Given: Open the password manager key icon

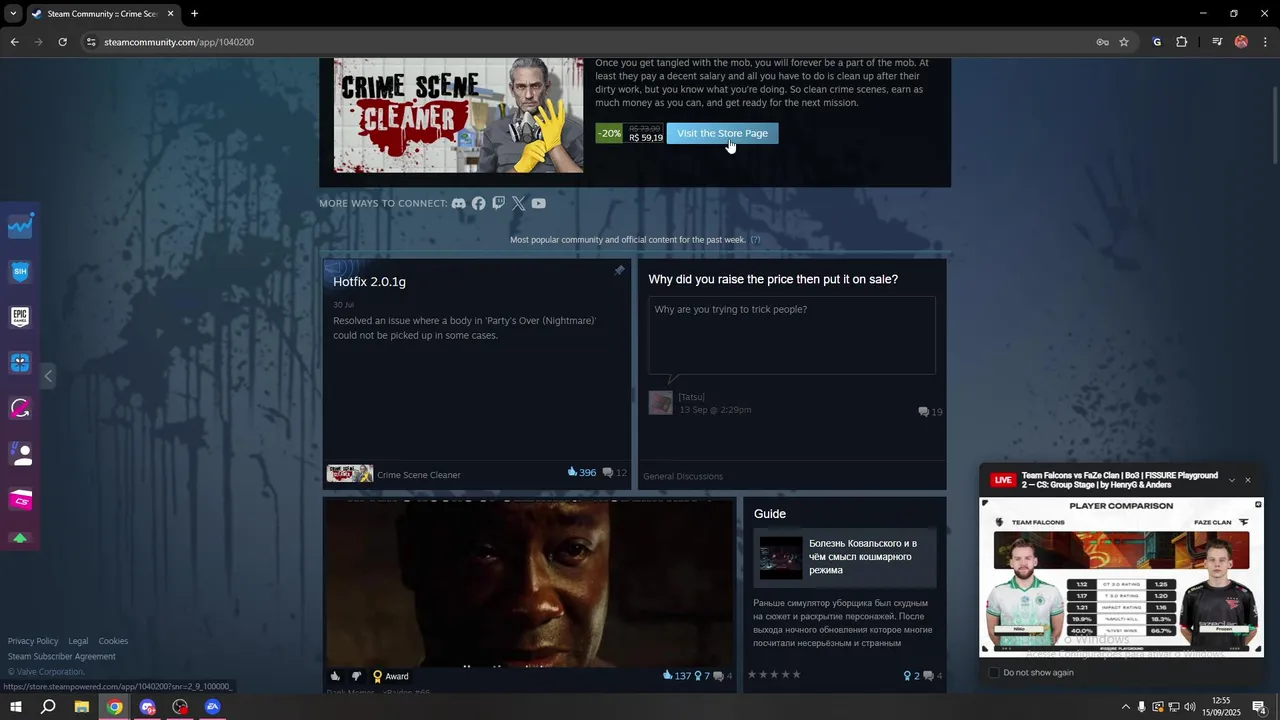Looking at the screenshot, I should point(1102,42).
